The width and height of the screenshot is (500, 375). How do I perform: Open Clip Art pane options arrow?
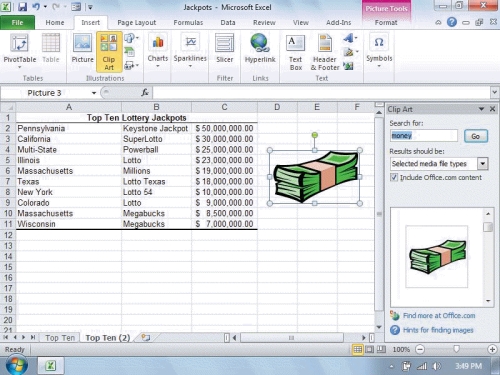click(481, 109)
